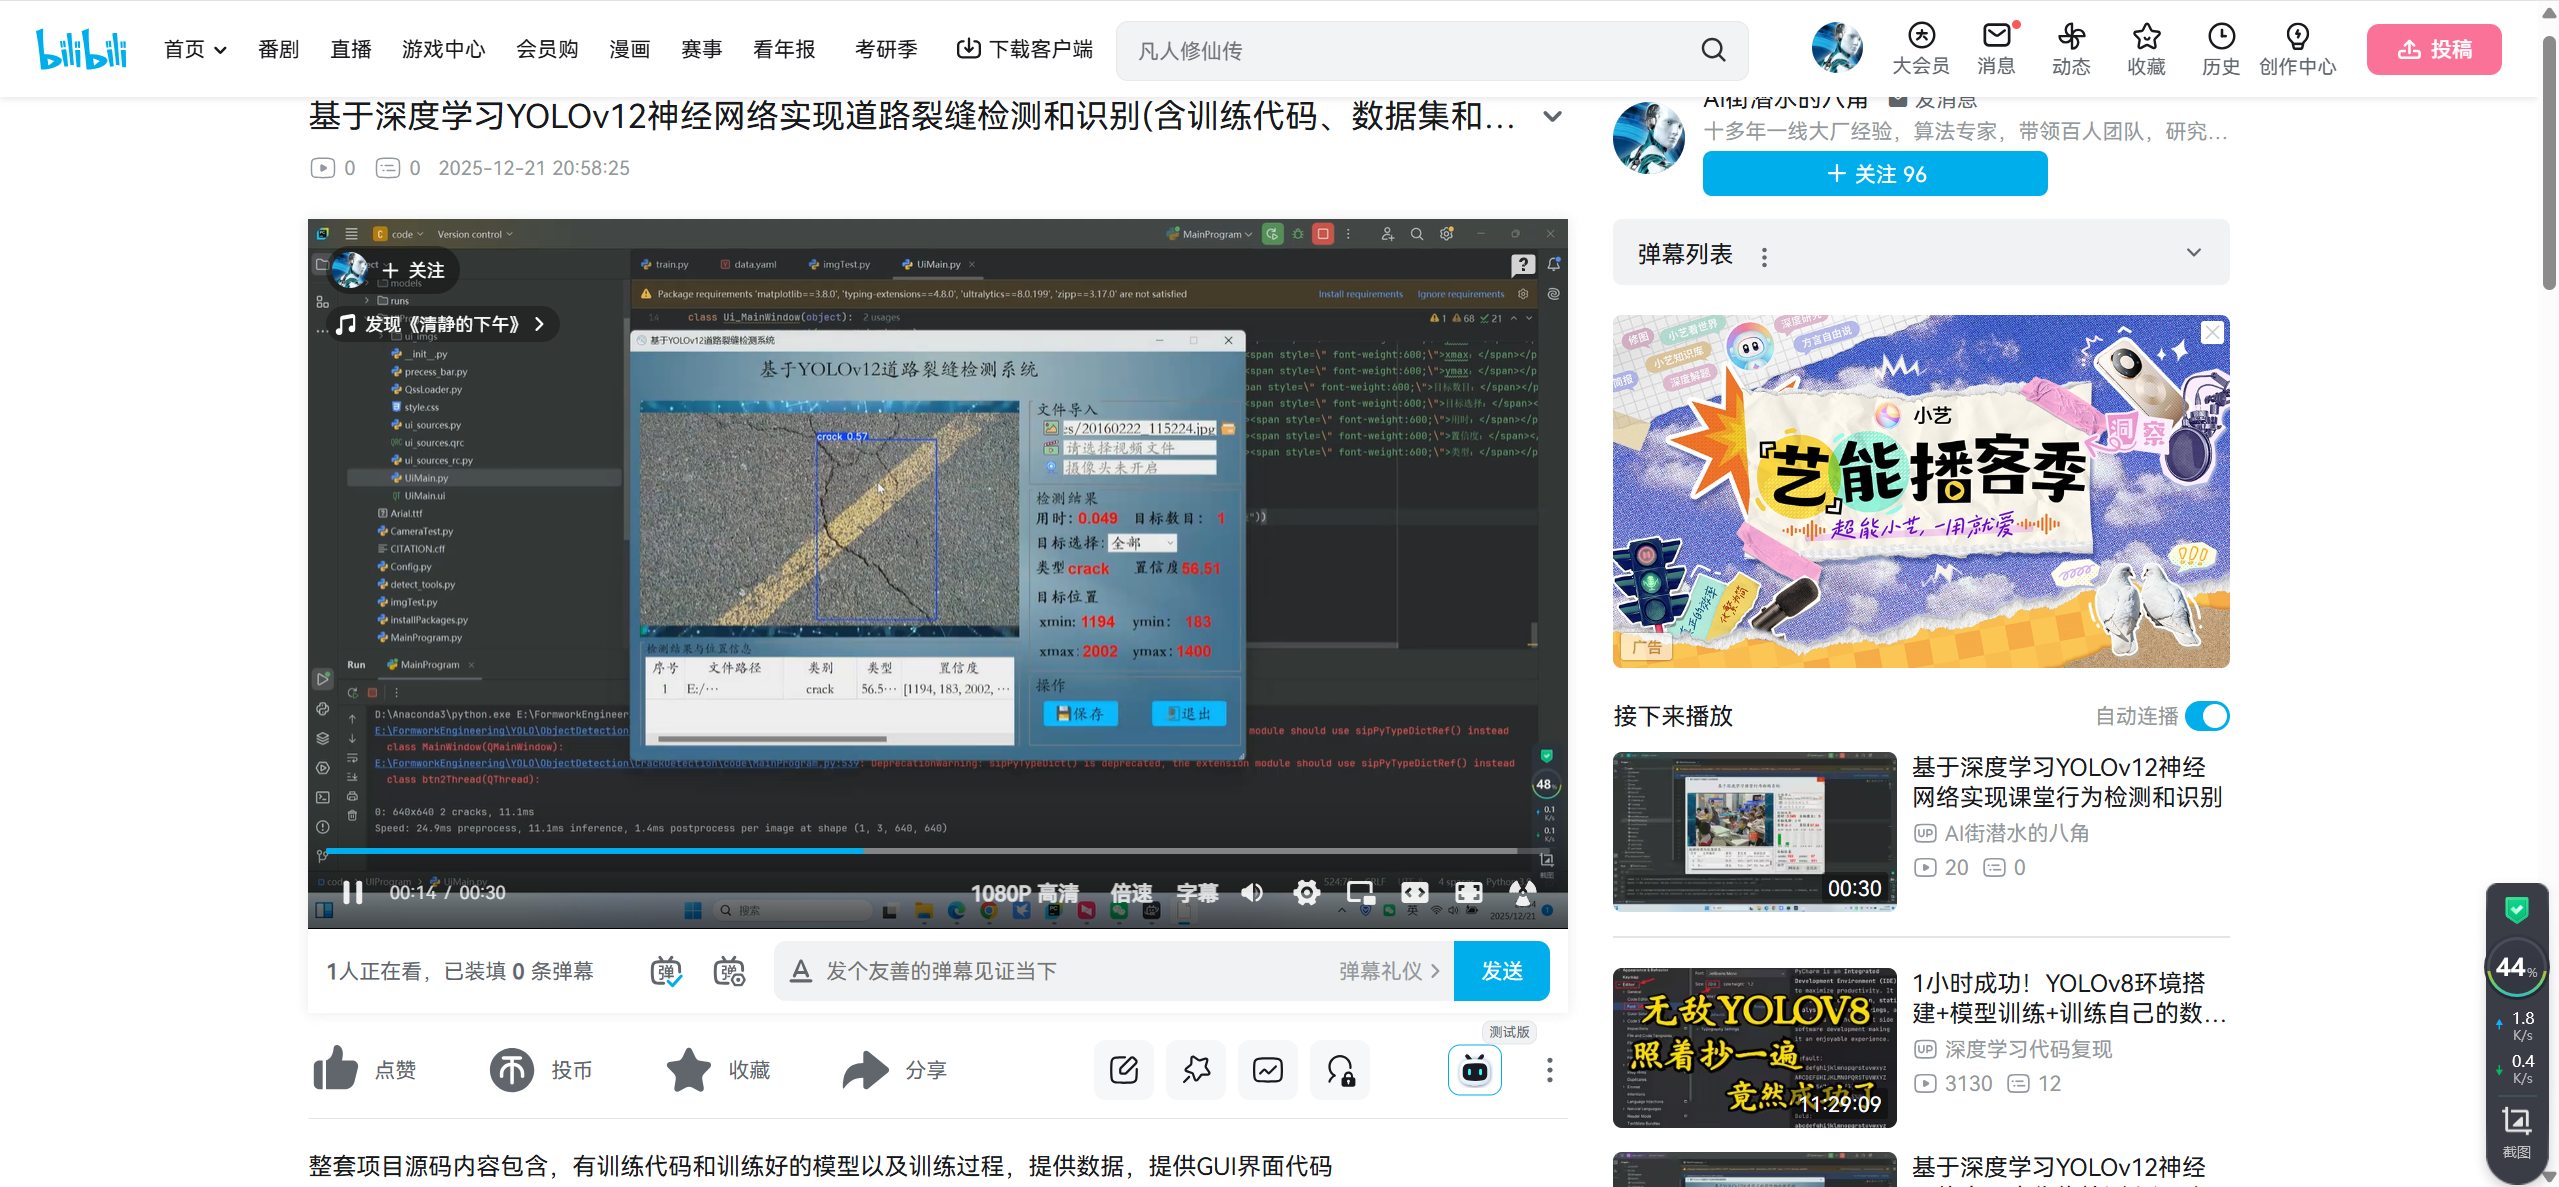Click the star 收藏 favorite icon below video
Viewport: 2559px width, 1187px height.
tap(689, 1070)
